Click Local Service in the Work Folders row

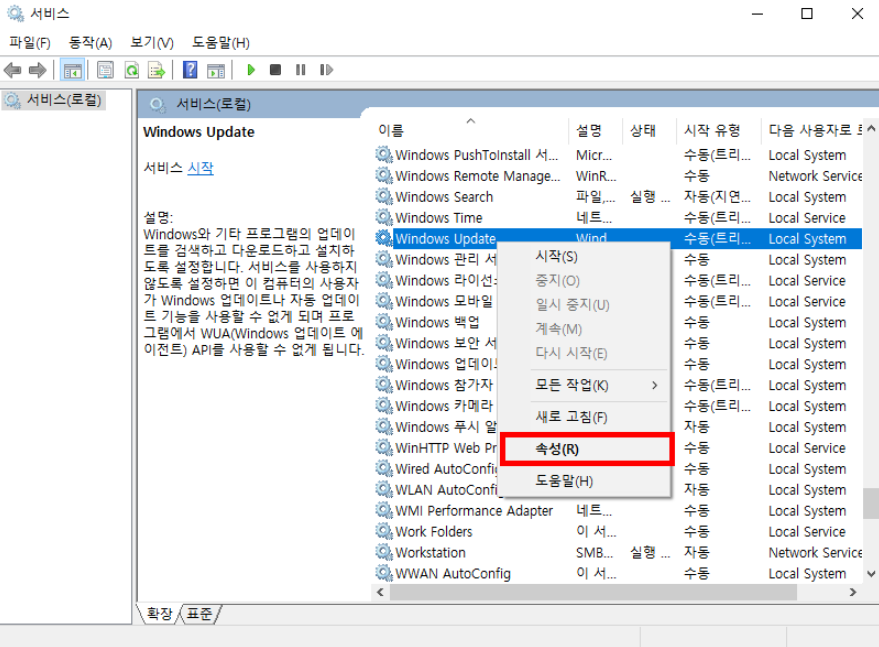pos(807,532)
